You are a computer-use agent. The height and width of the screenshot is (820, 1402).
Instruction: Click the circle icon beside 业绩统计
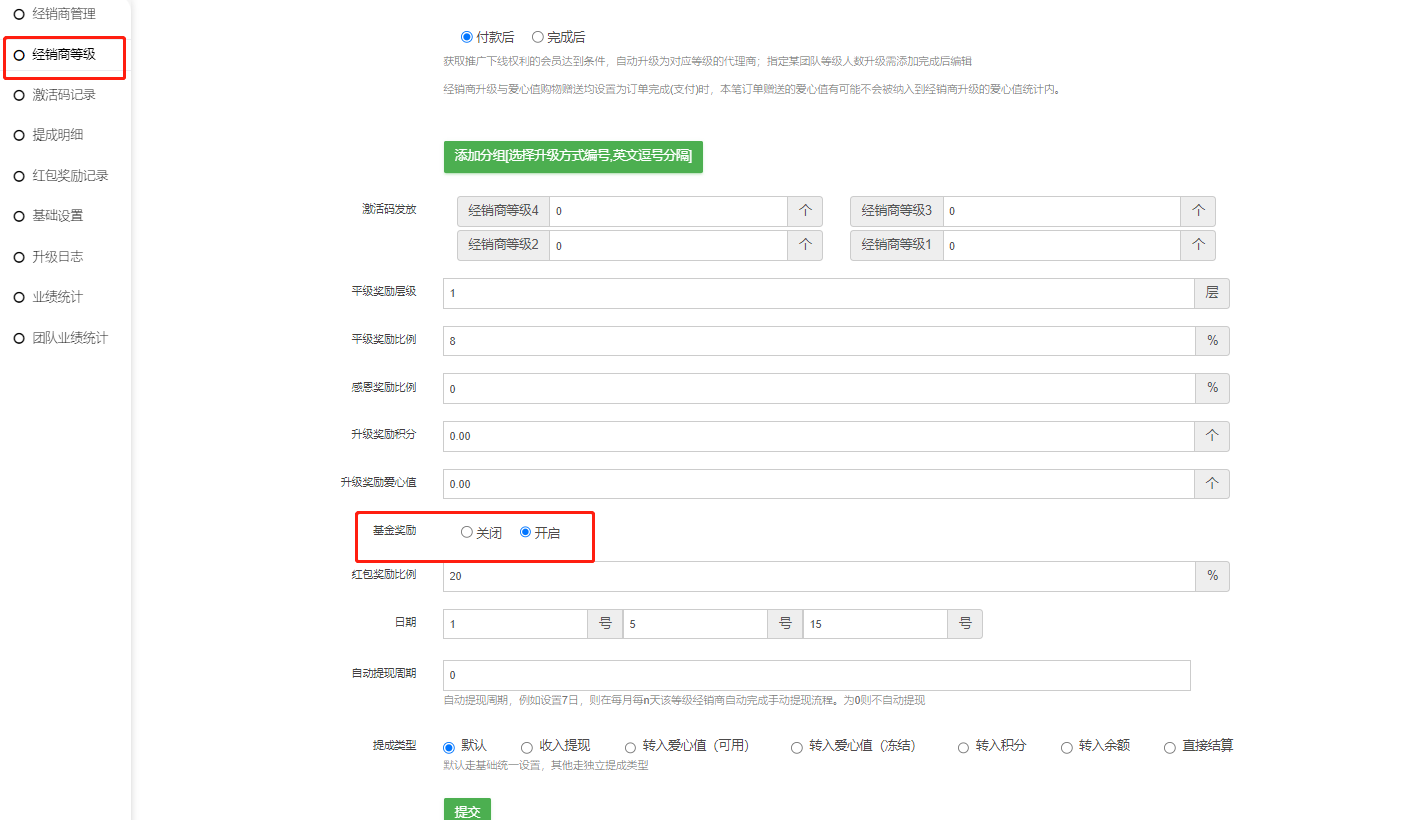point(19,297)
